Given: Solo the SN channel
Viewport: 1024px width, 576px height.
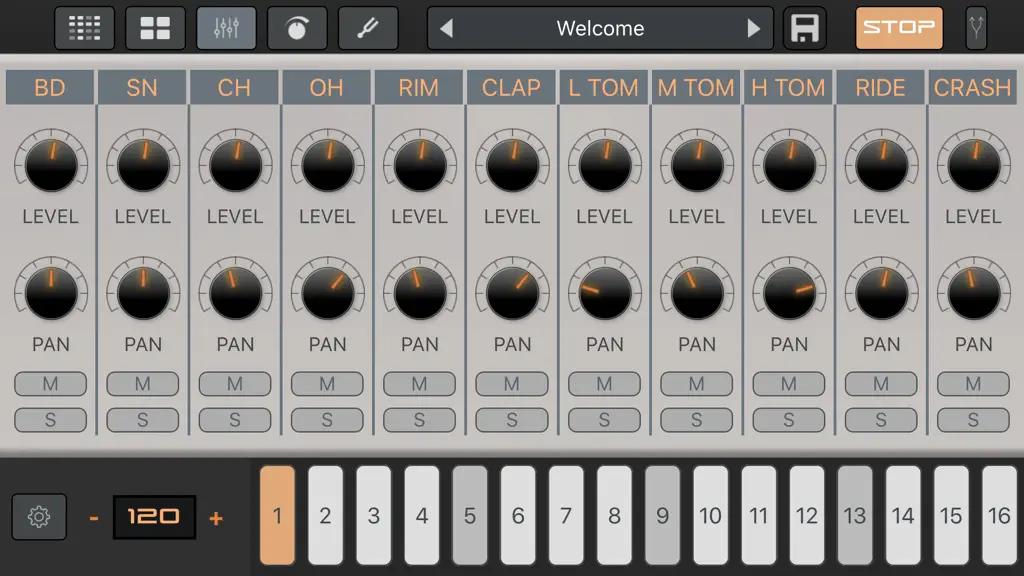Looking at the screenshot, I should [x=142, y=420].
